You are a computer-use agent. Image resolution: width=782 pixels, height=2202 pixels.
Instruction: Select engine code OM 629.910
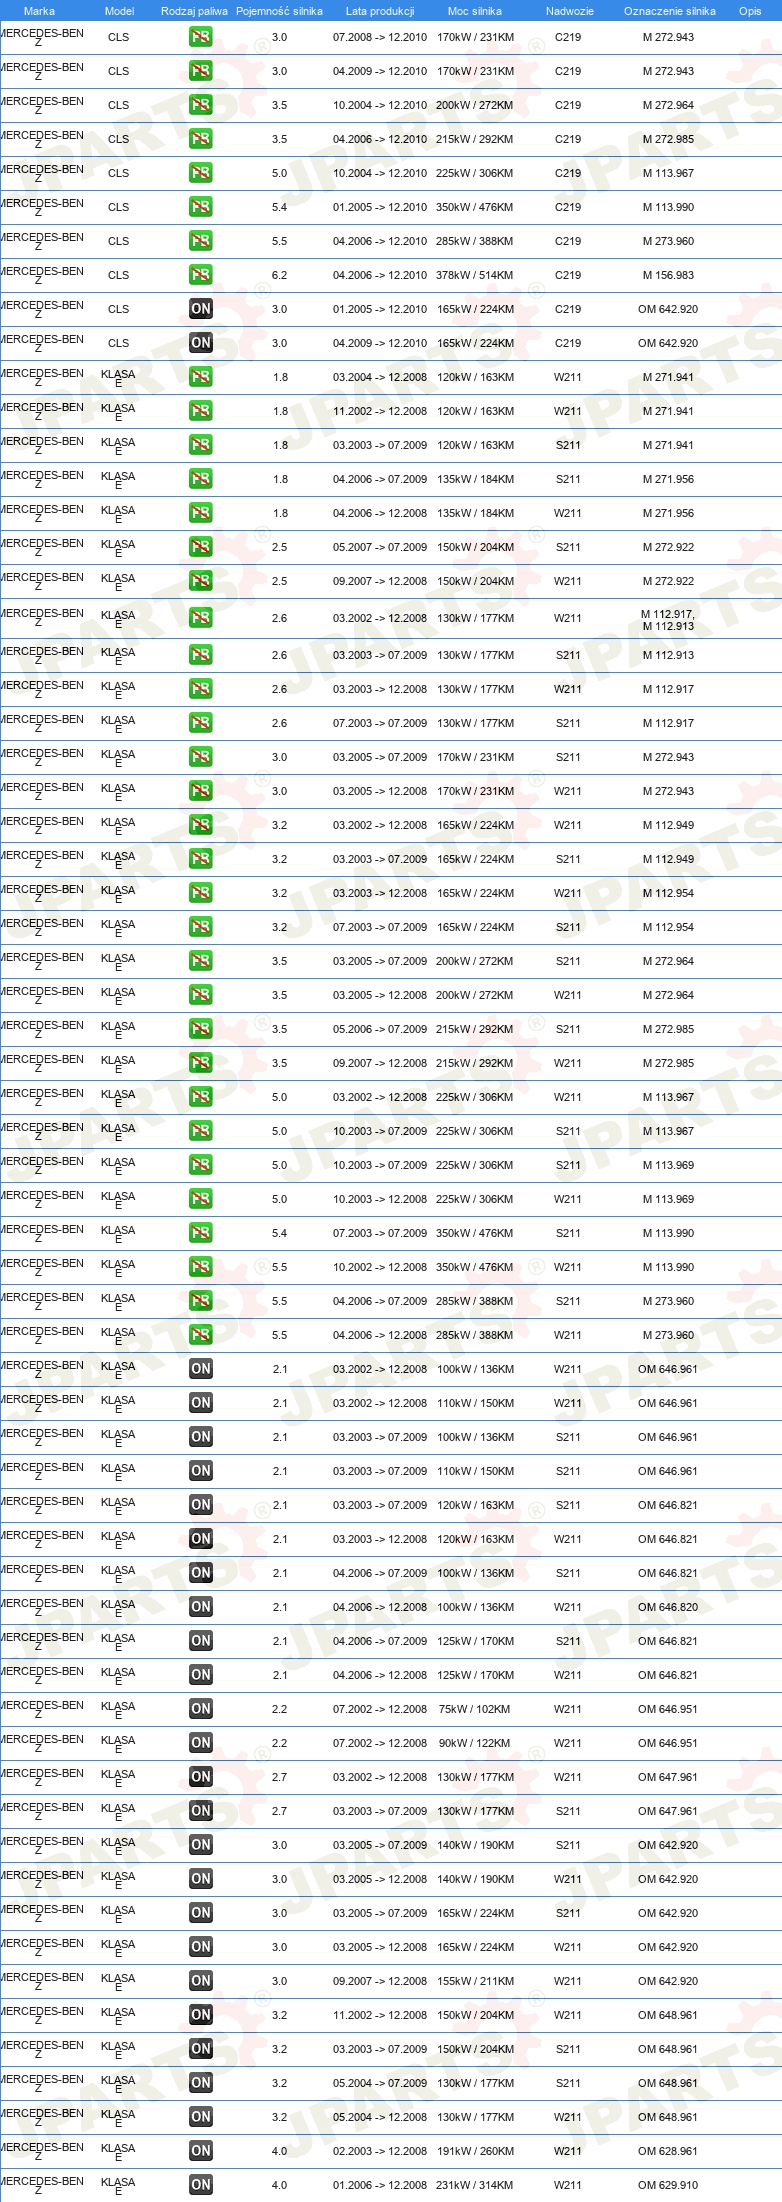click(x=668, y=2185)
